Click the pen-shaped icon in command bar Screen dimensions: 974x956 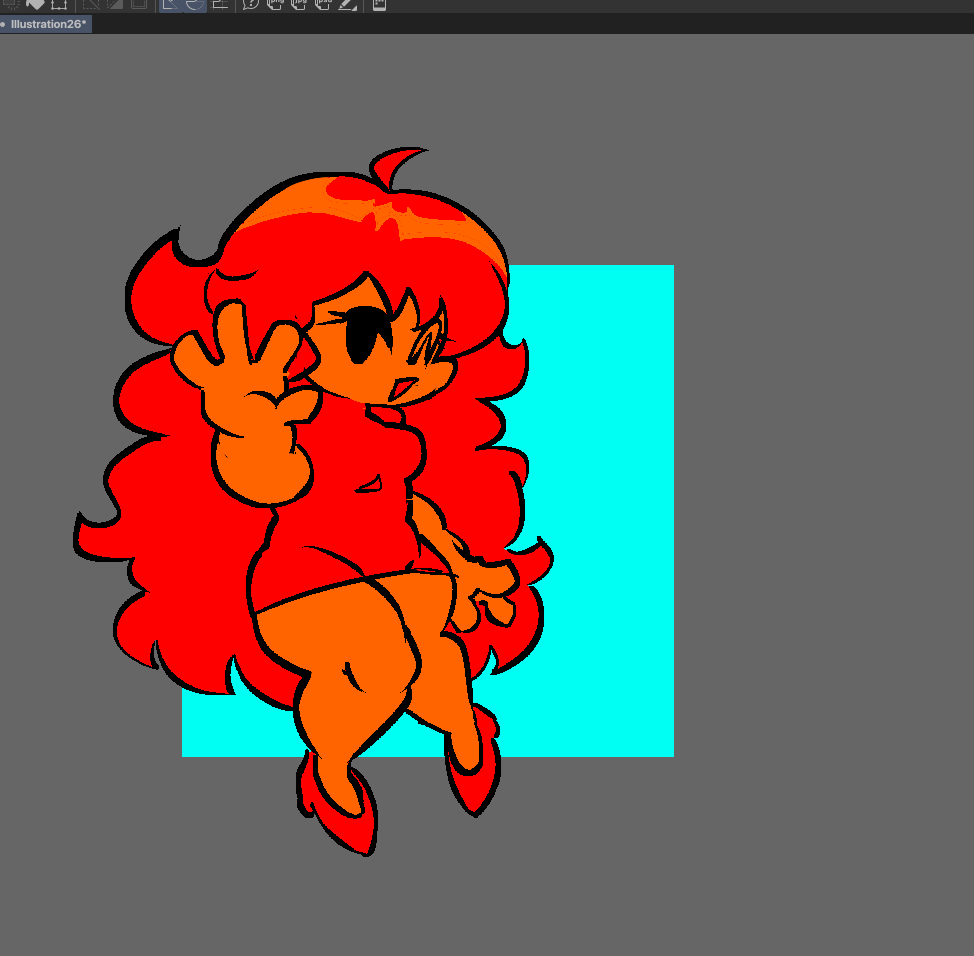pyautogui.click(x=347, y=4)
